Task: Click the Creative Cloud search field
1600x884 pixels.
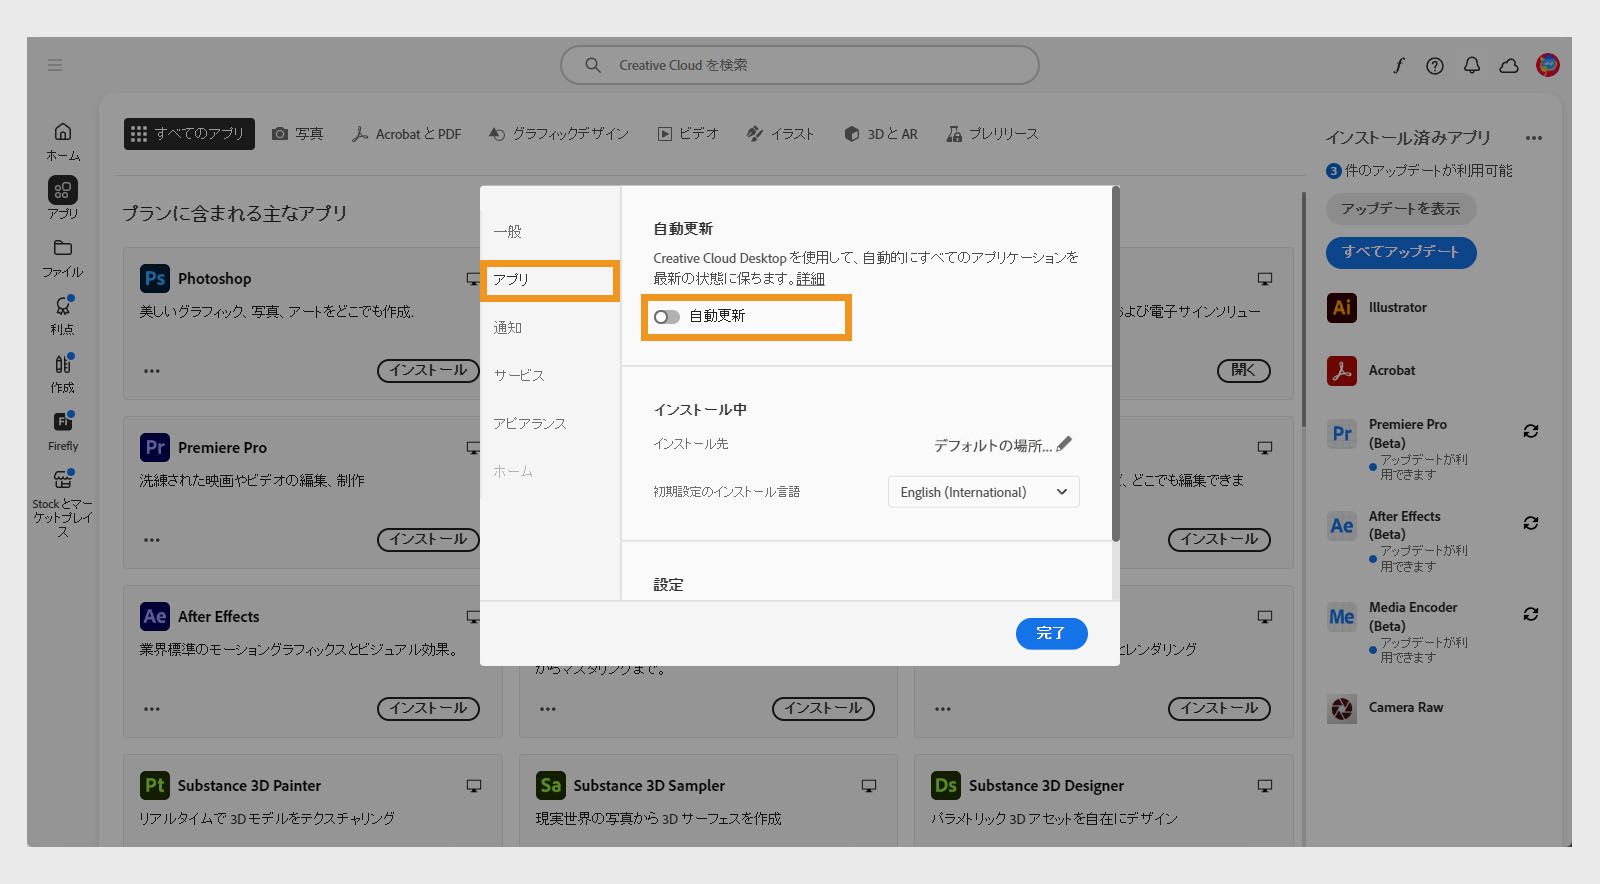Action: click(799, 65)
